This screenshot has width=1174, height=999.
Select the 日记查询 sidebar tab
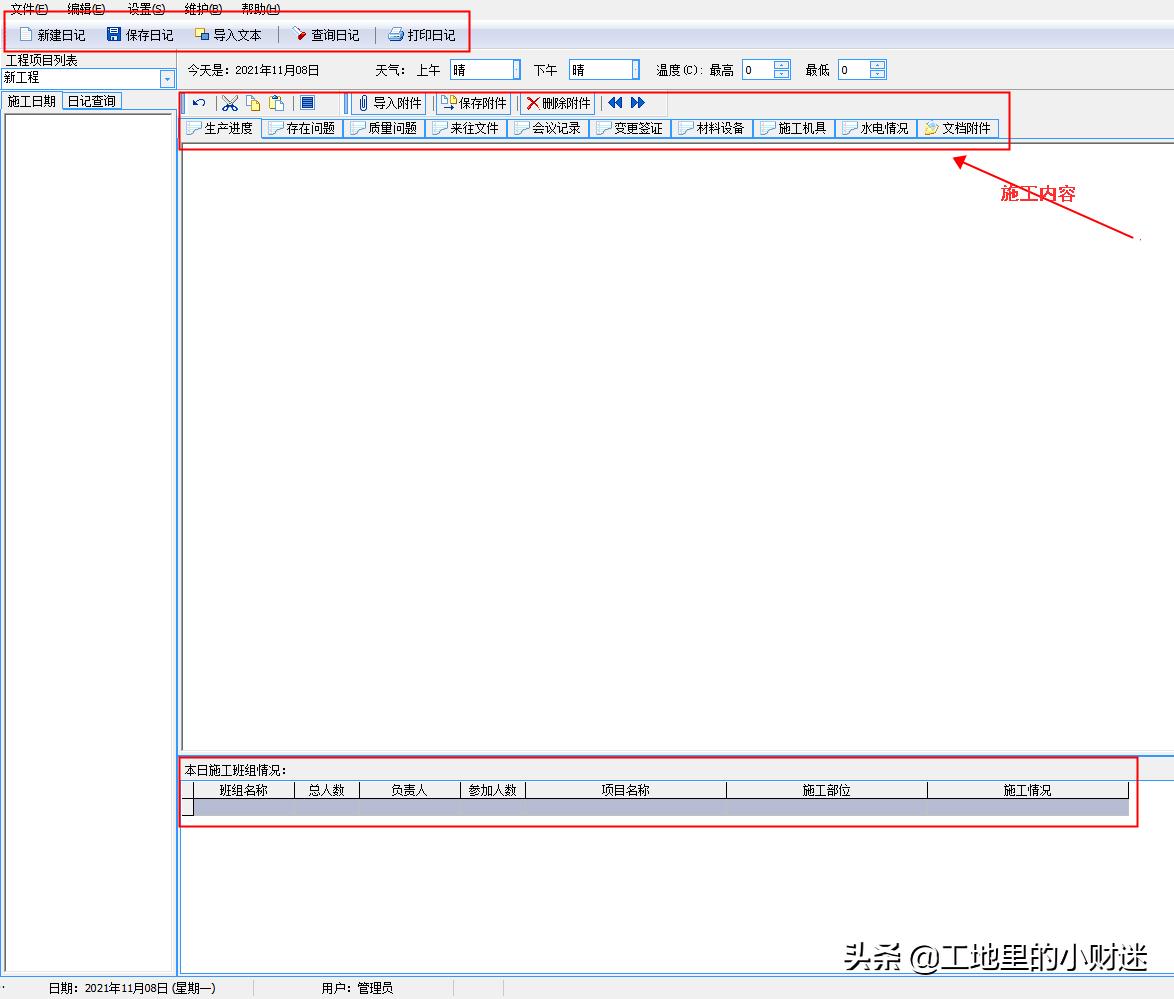pos(92,101)
